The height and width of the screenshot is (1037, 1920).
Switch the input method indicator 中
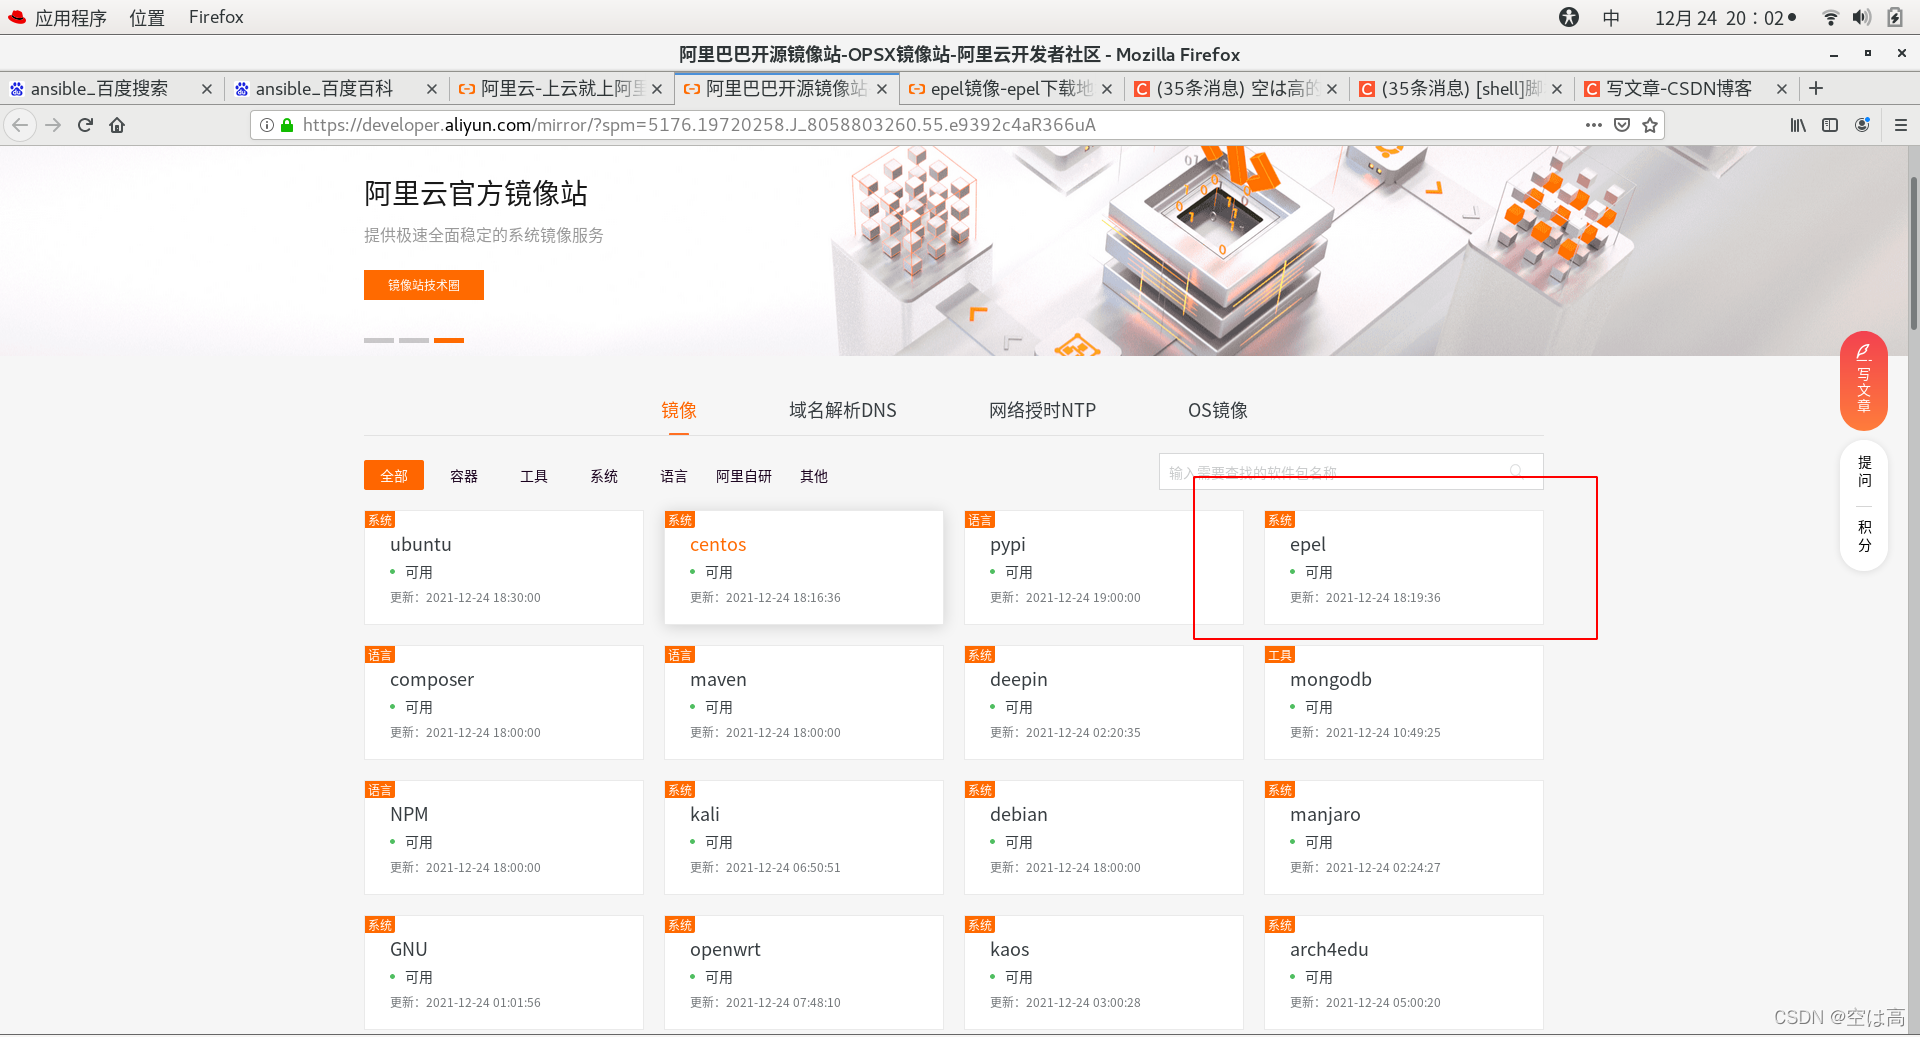[1611, 17]
